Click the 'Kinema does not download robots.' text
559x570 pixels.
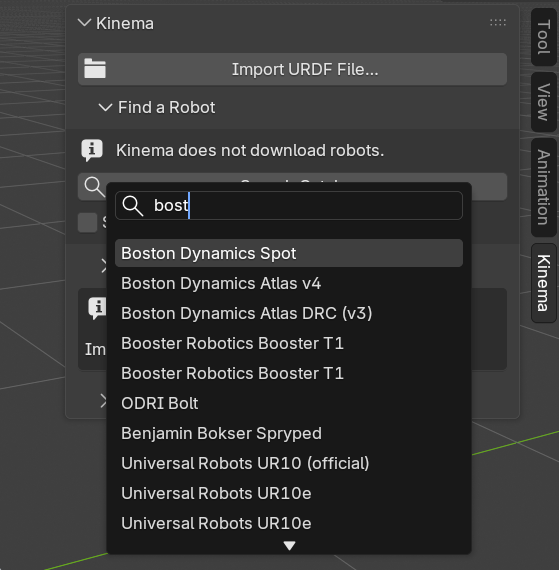point(250,150)
